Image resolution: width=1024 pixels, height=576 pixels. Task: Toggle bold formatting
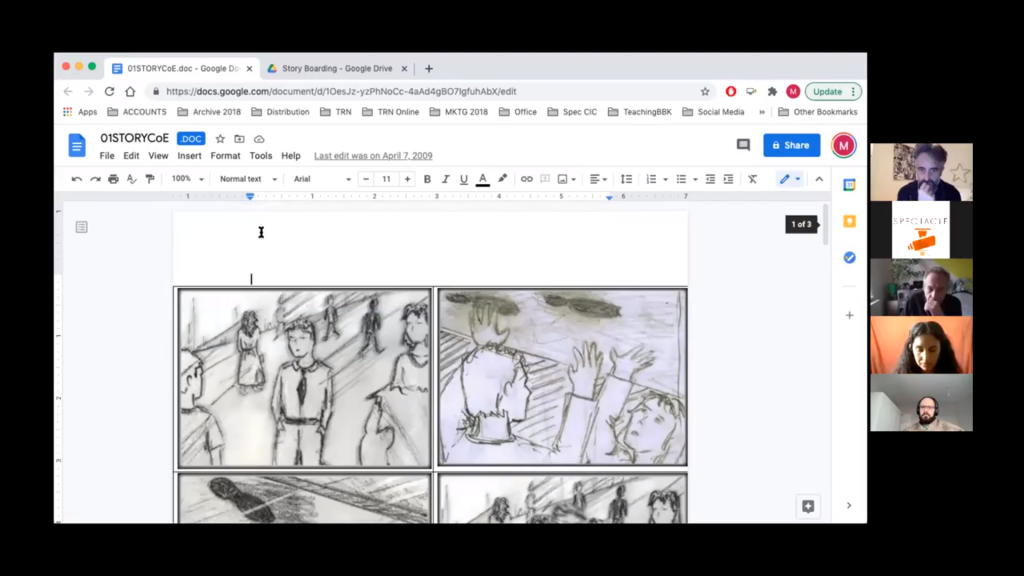pos(427,179)
